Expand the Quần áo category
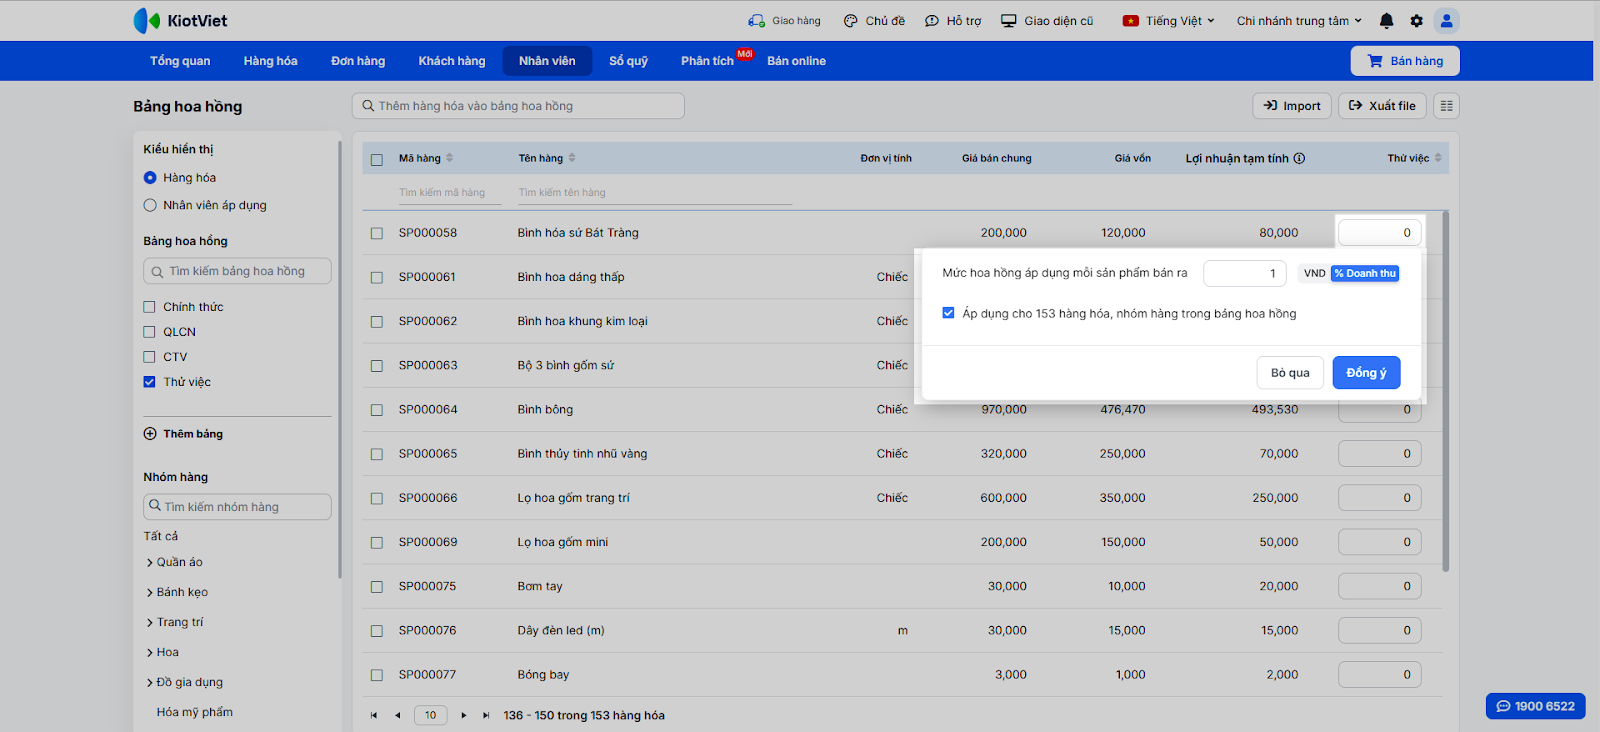 (150, 563)
